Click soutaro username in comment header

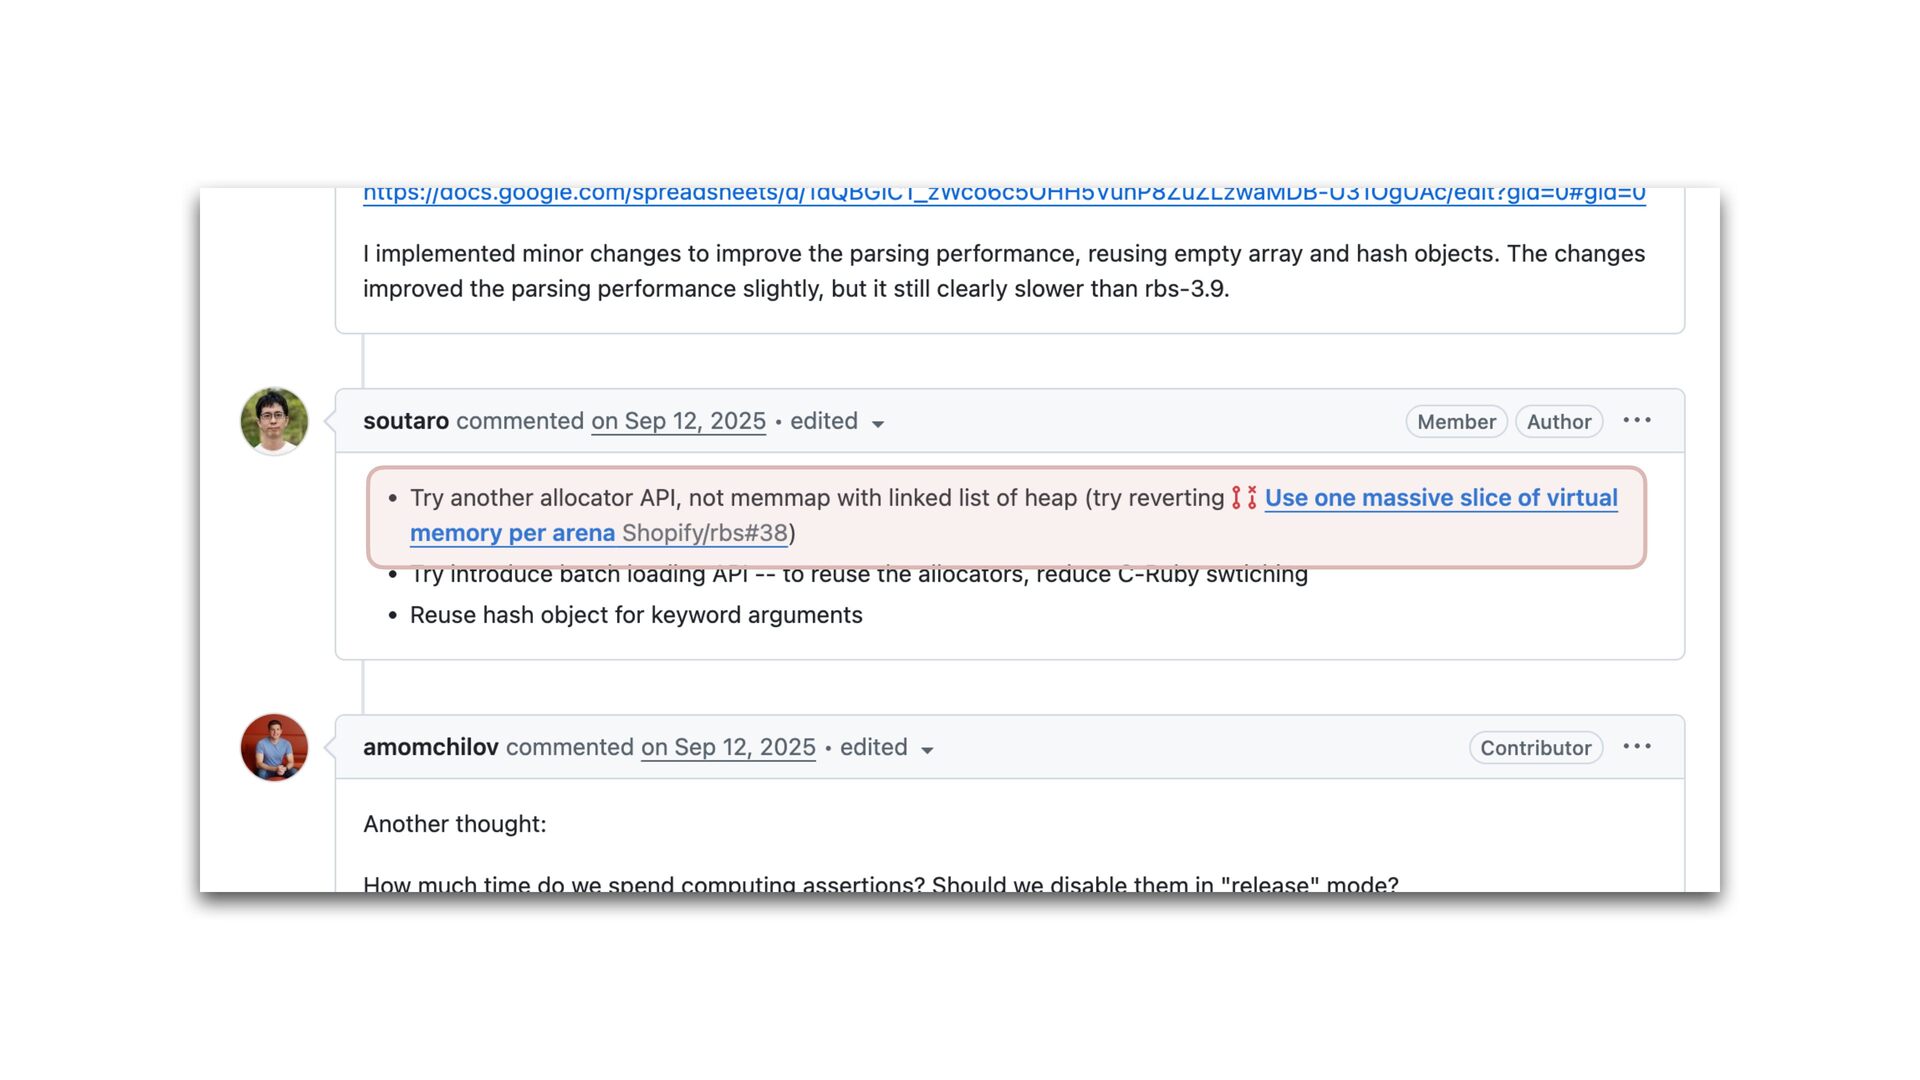pos(405,421)
